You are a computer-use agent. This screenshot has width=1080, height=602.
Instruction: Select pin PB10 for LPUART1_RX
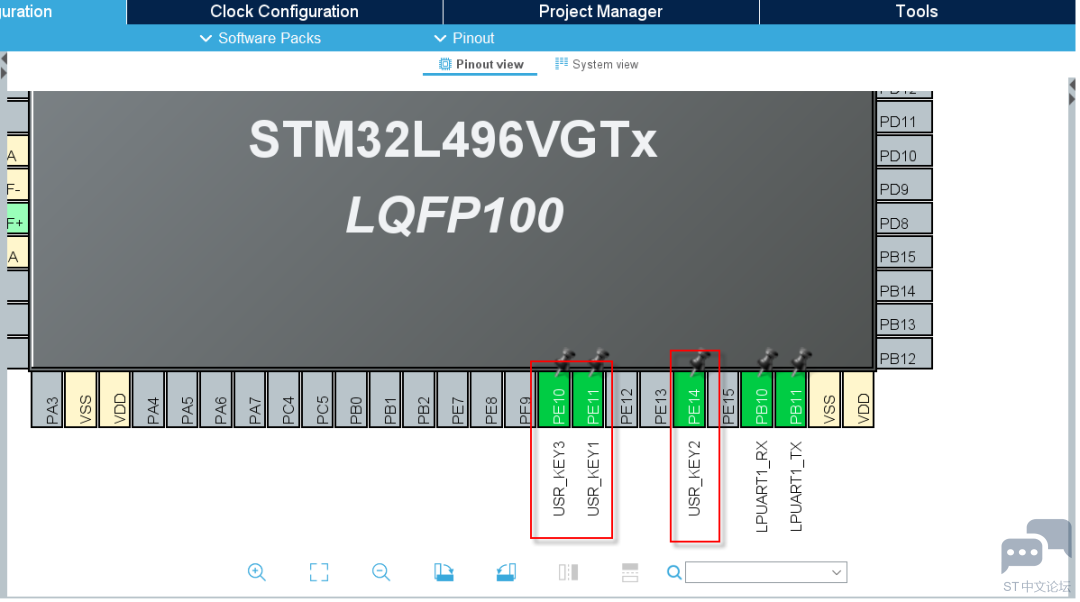click(758, 399)
